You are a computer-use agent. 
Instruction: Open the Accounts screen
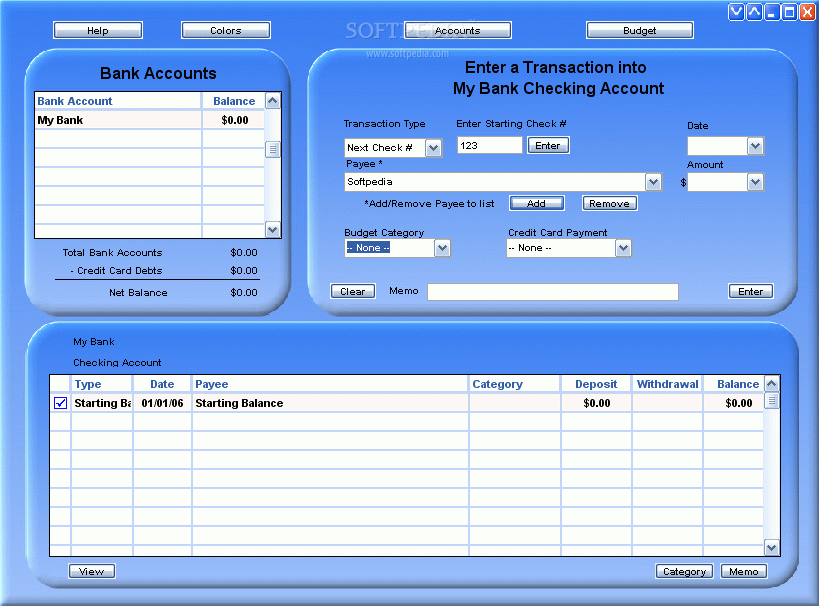point(458,30)
